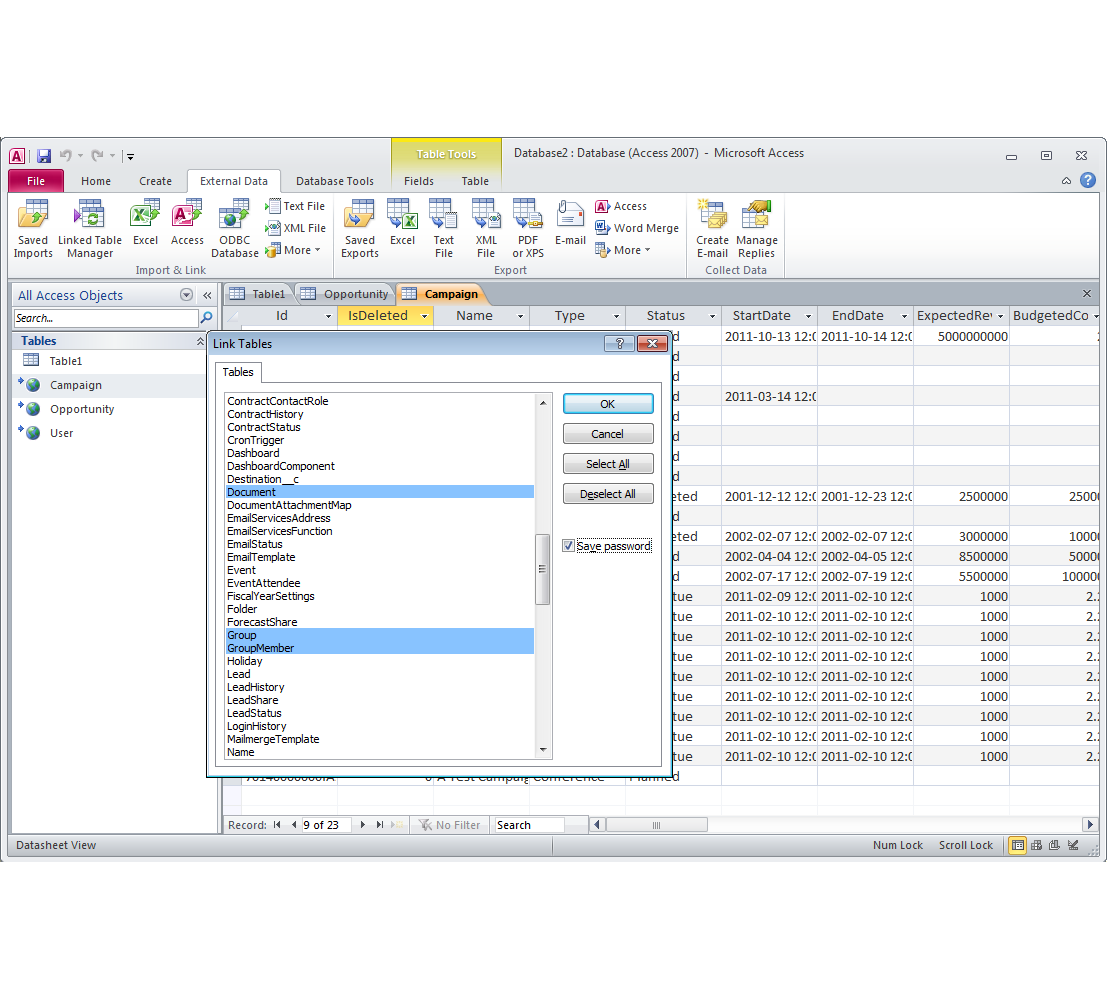Viewport: 1107px width, 1000px height.
Task: Open StartDate column filter dropdown
Action: click(808, 316)
